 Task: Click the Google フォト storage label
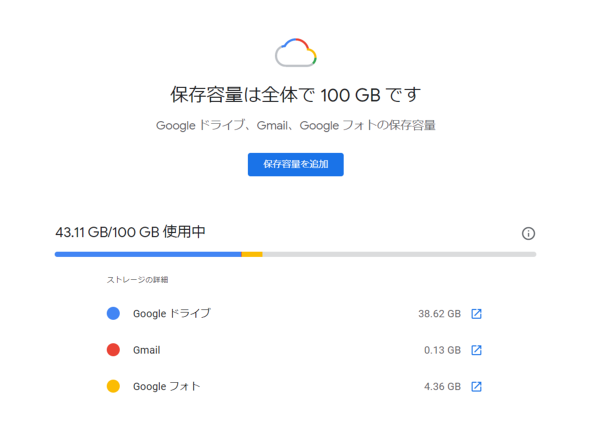pyautogui.click(x=167, y=386)
